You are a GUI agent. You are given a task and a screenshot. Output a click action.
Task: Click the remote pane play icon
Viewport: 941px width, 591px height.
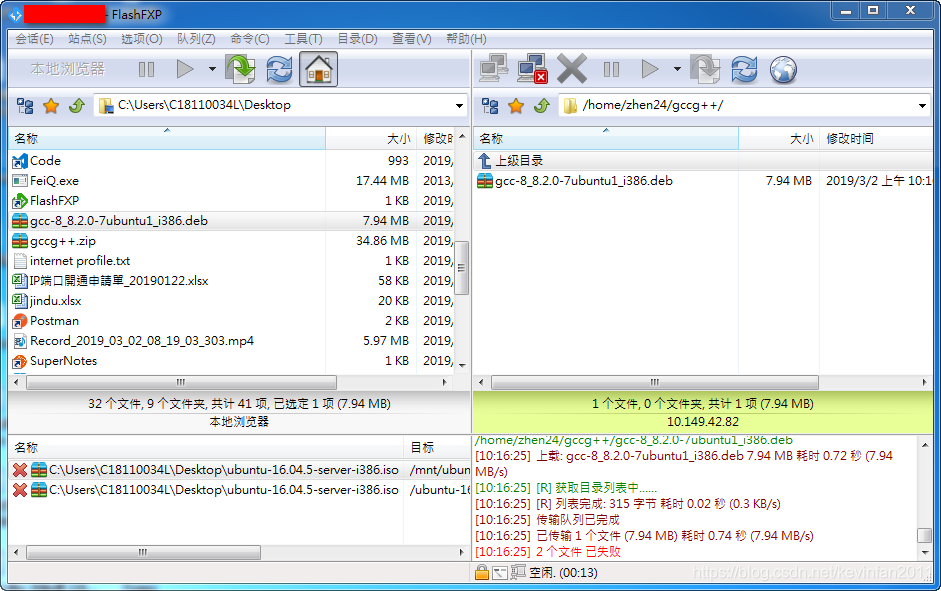coord(650,69)
